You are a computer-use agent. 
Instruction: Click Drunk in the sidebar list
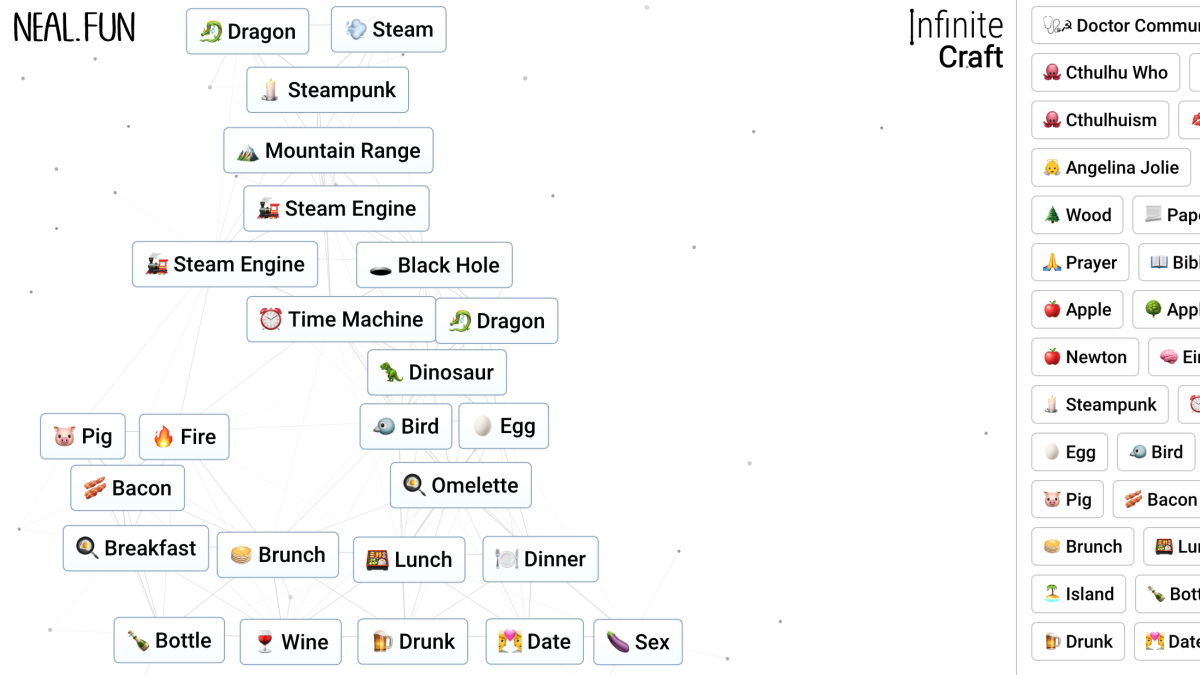click(x=1078, y=641)
